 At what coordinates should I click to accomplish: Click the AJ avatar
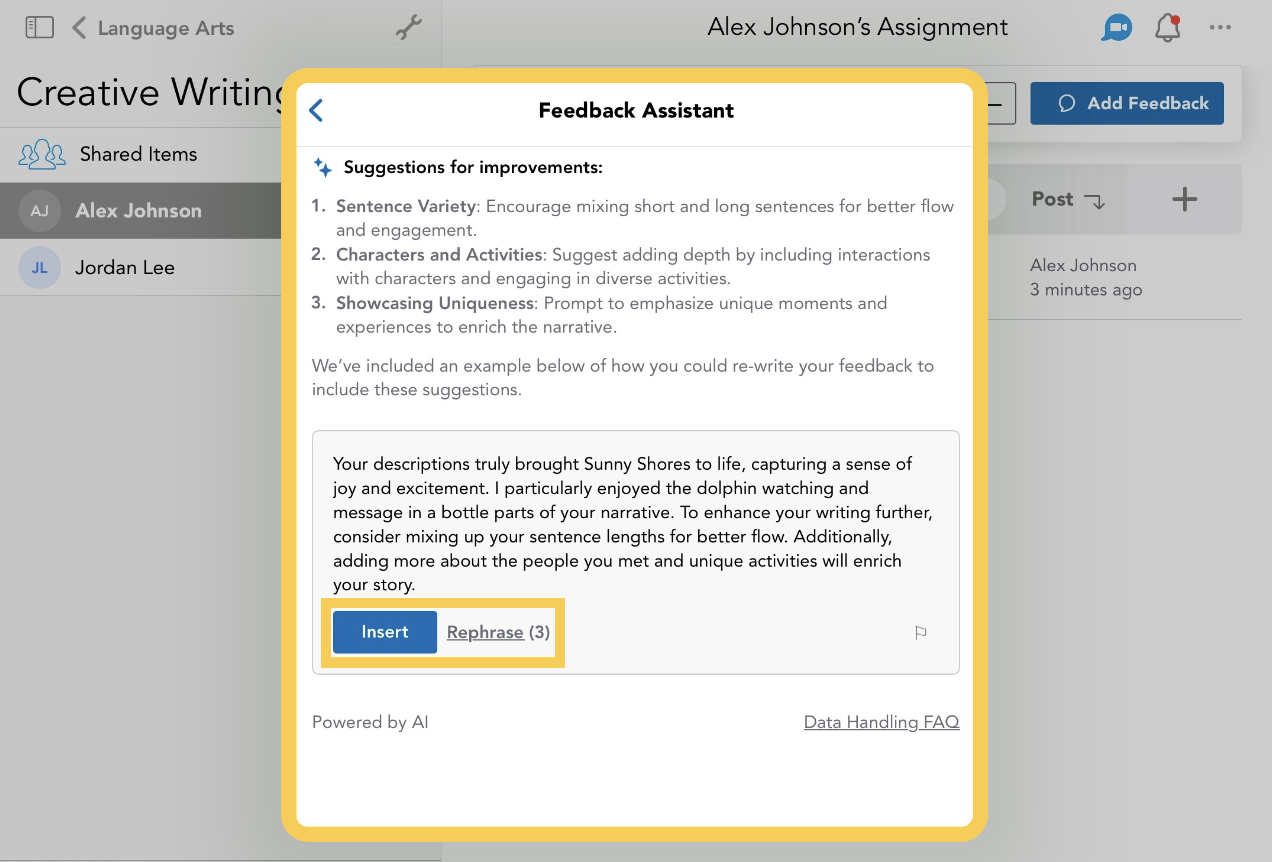[39, 211]
